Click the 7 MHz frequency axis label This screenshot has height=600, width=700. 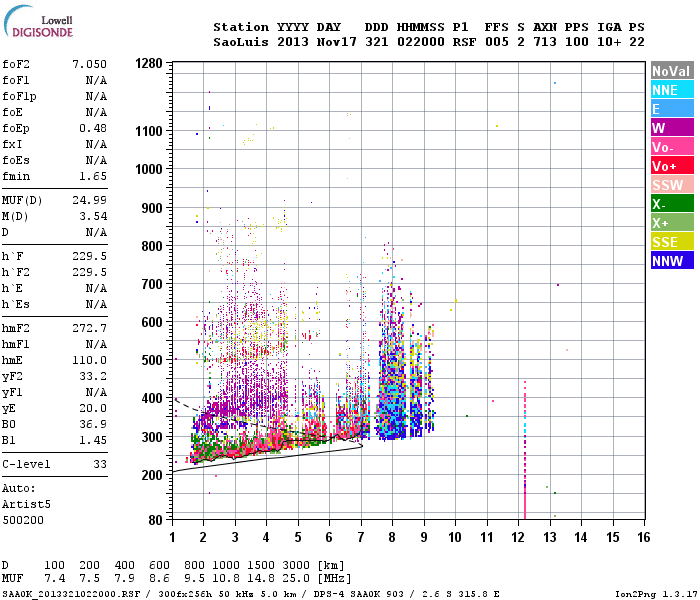(361, 537)
